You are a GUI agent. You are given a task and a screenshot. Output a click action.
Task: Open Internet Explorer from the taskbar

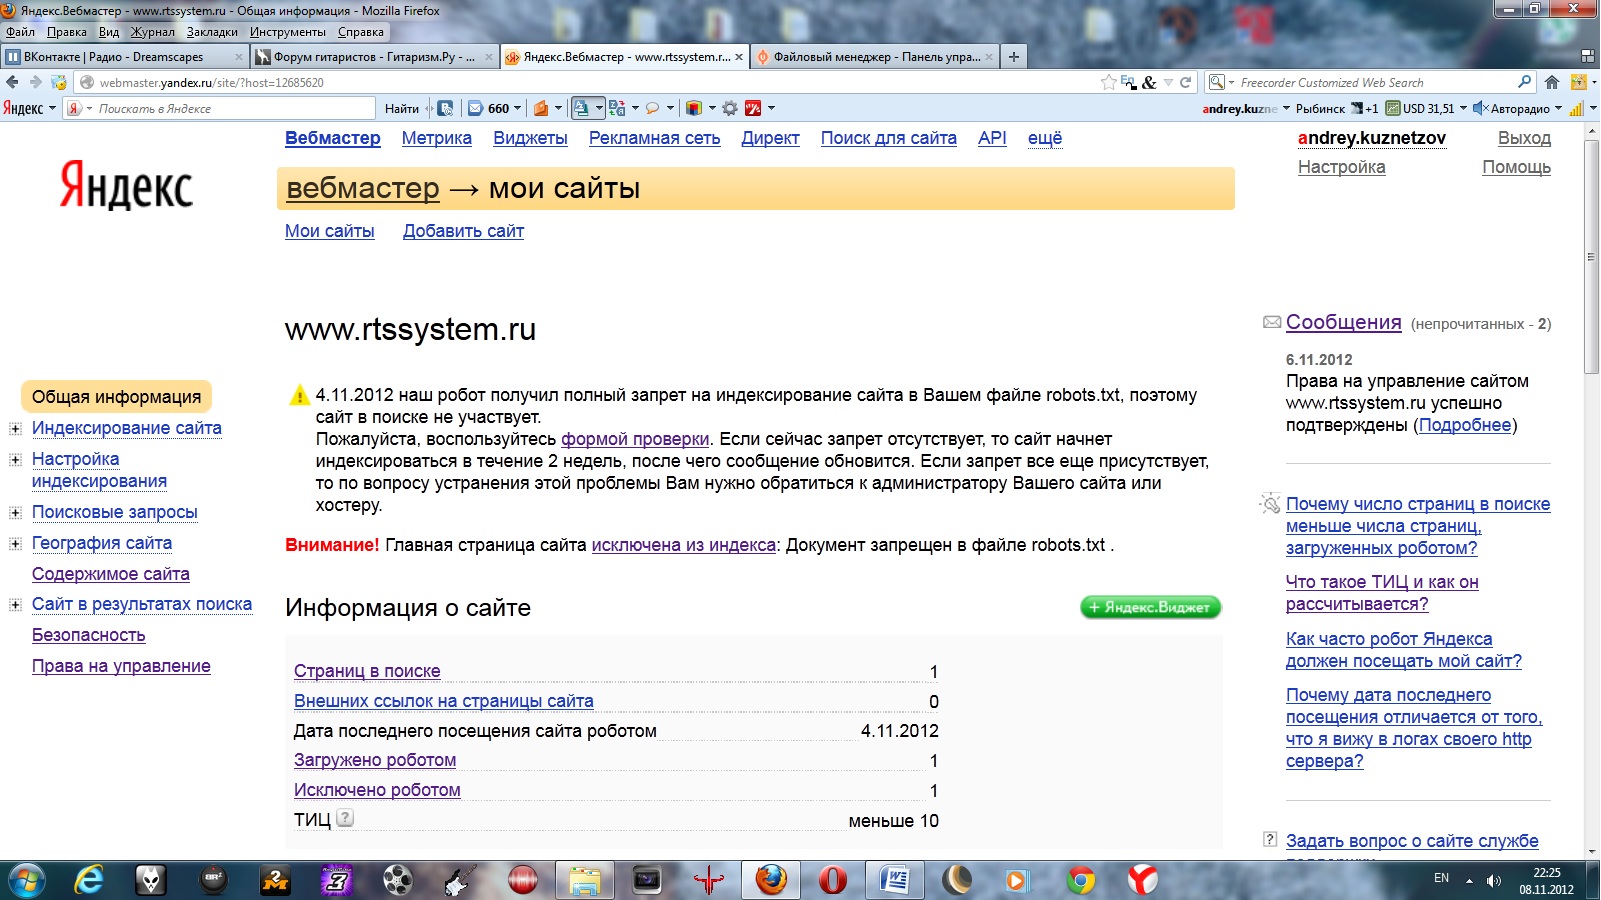click(89, 880)
